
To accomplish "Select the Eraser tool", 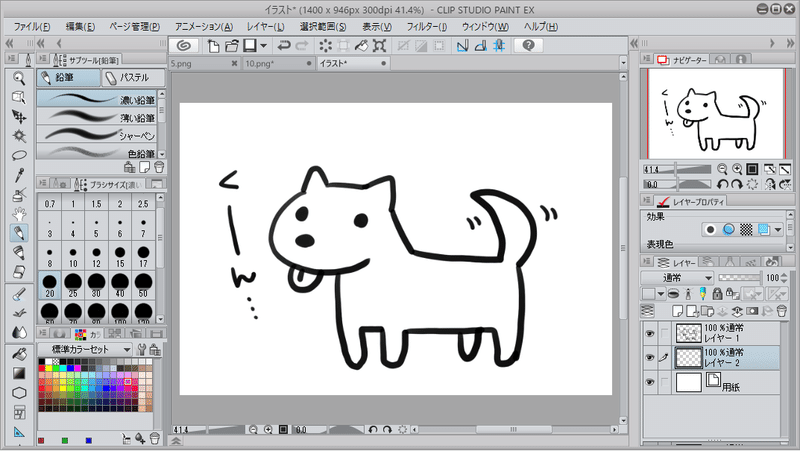I will tap(19, 272).
